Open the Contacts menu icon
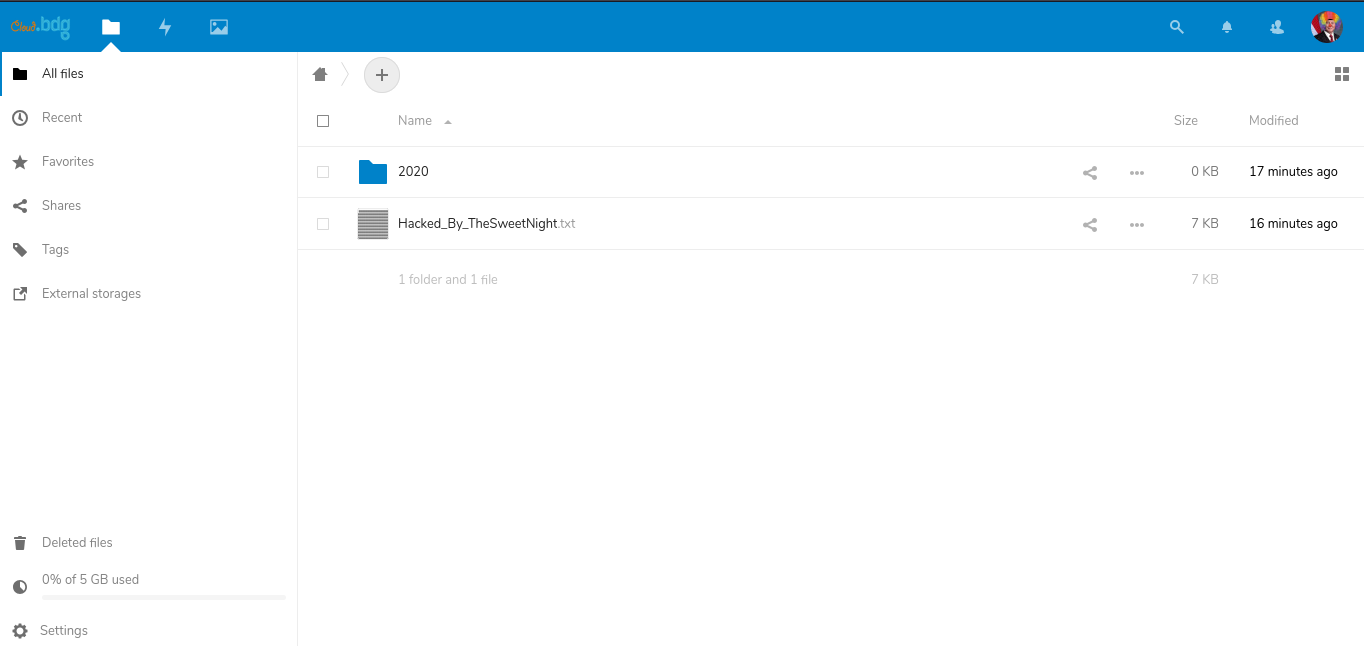The height and width of the screenshot is (646, 1364). (x=1277, y=27)
